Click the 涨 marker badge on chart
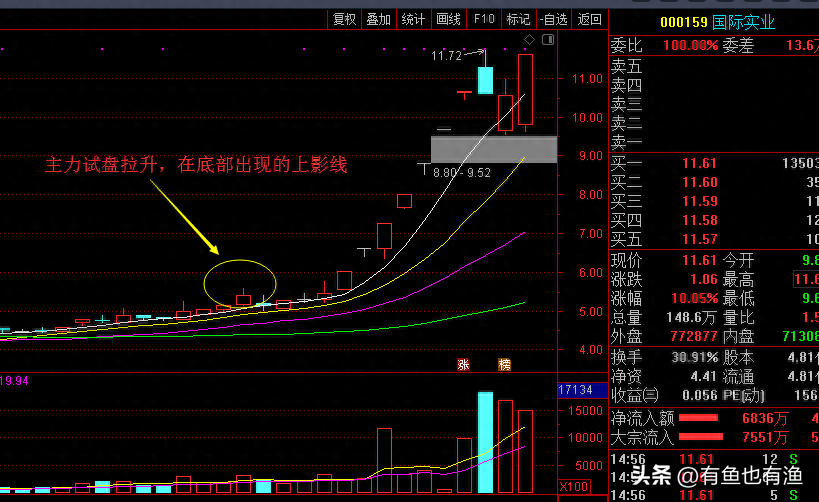 click(463, 364)
